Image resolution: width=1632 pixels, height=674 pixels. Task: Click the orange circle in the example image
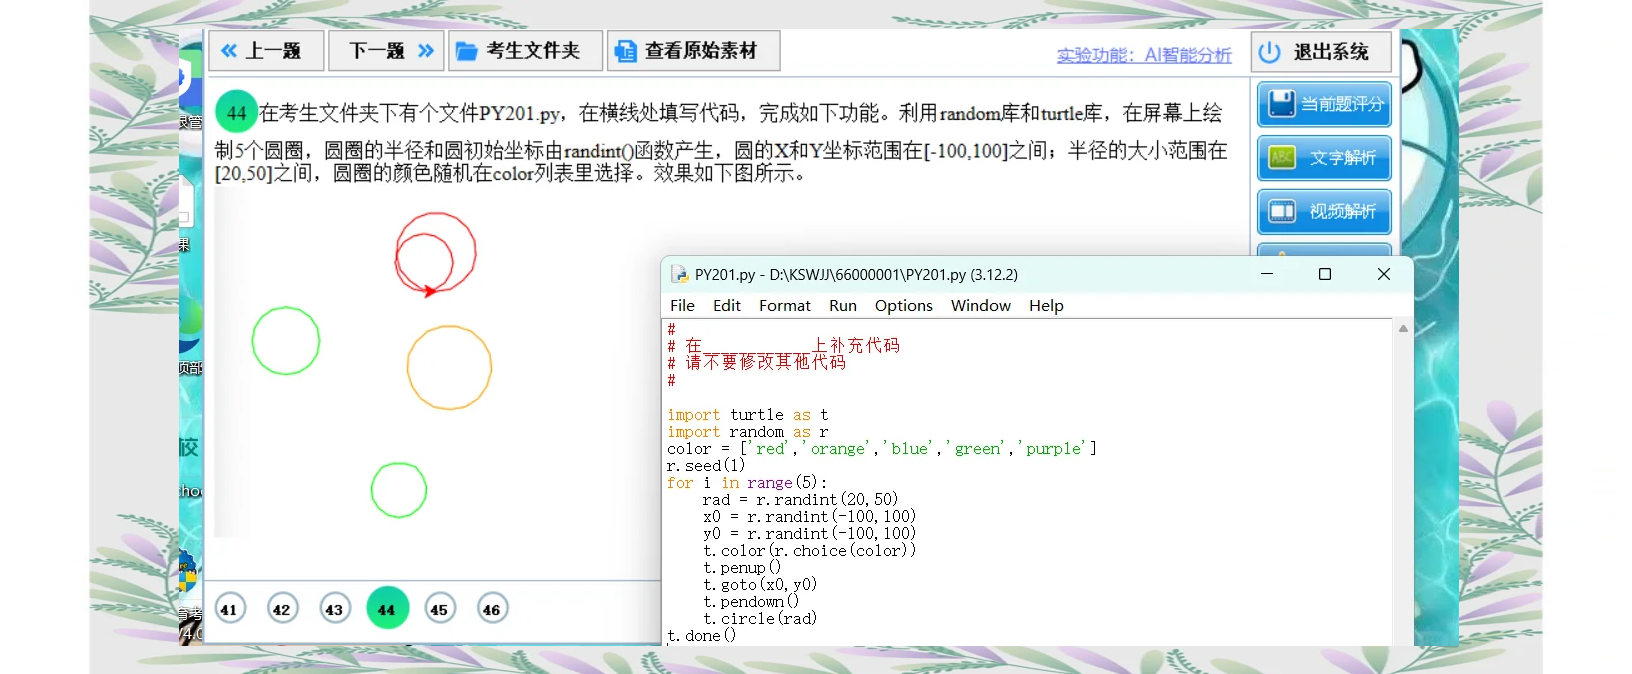tap(449, 368)
